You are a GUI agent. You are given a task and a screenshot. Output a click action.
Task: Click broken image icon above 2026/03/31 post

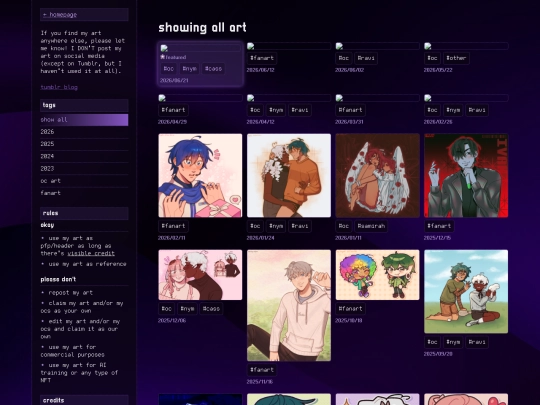coord(339,98)
